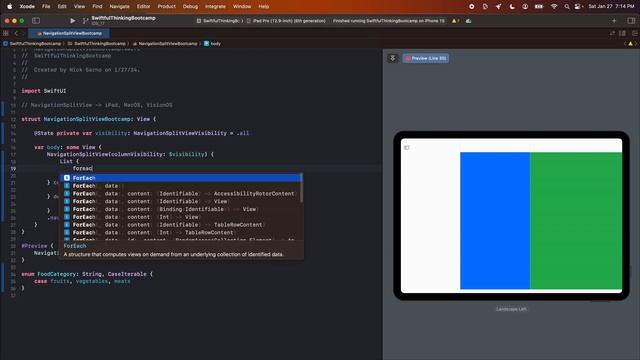Click the green column in iPad preview

[x=576, y=220]
